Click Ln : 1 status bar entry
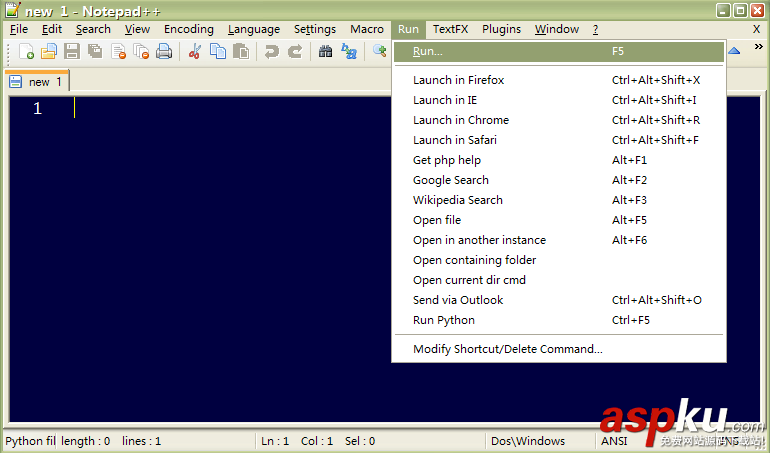The width and height of the screenshot is (770, 453). (275, 441)
